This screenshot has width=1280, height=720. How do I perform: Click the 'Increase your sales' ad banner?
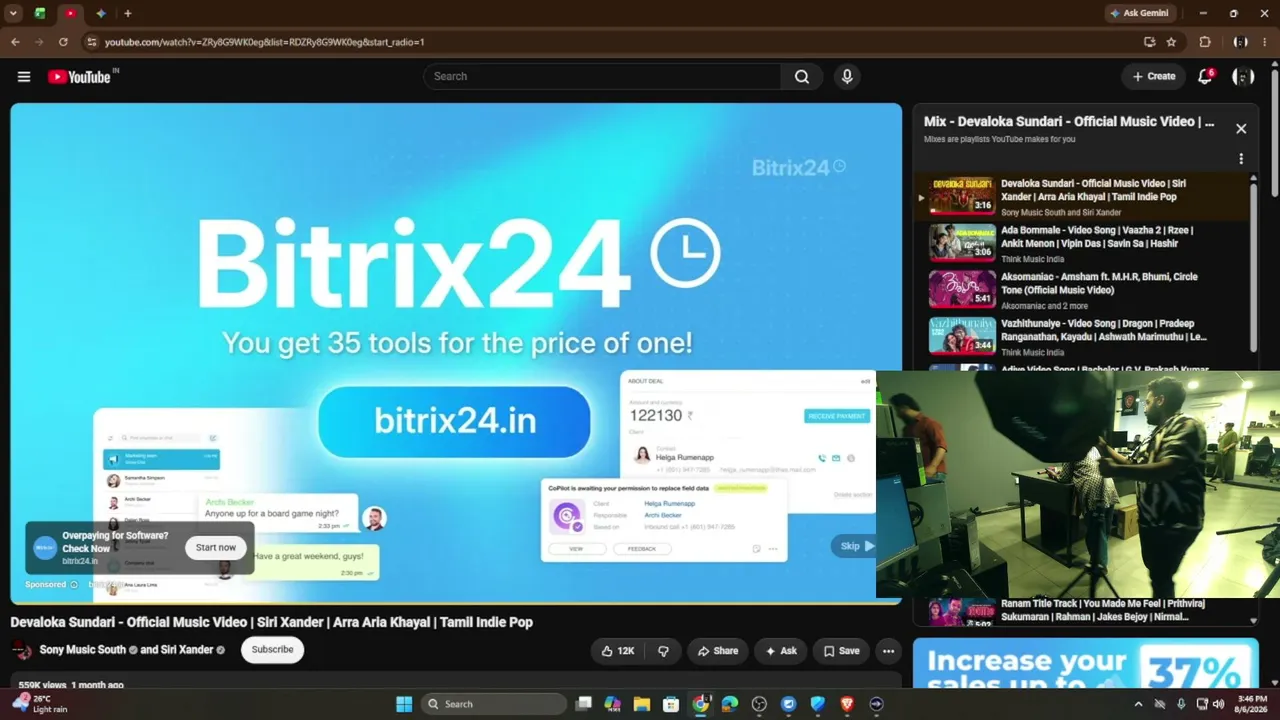(x=1085, y=664)
